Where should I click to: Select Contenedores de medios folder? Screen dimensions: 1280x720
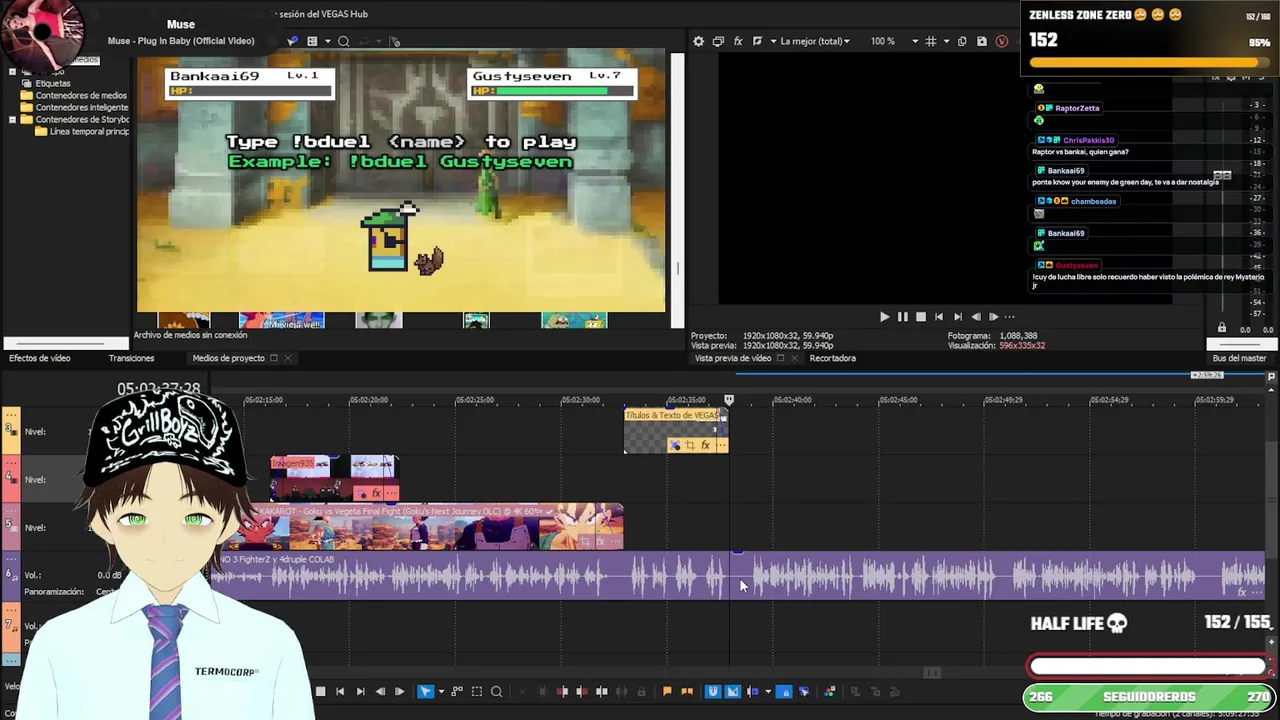coord(80,96)
